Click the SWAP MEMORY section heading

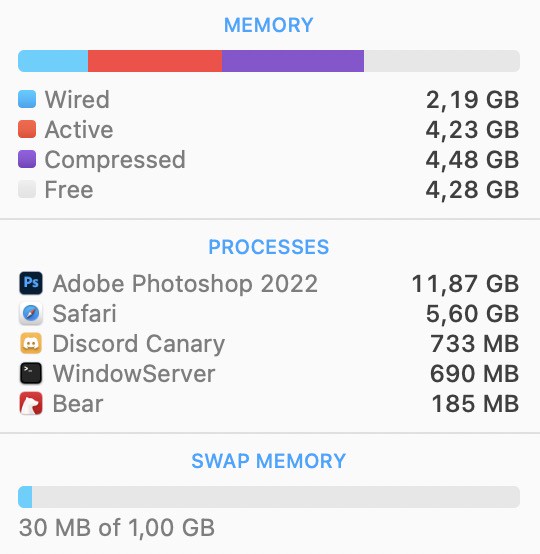pyautogui.click(x=269, y=461)
